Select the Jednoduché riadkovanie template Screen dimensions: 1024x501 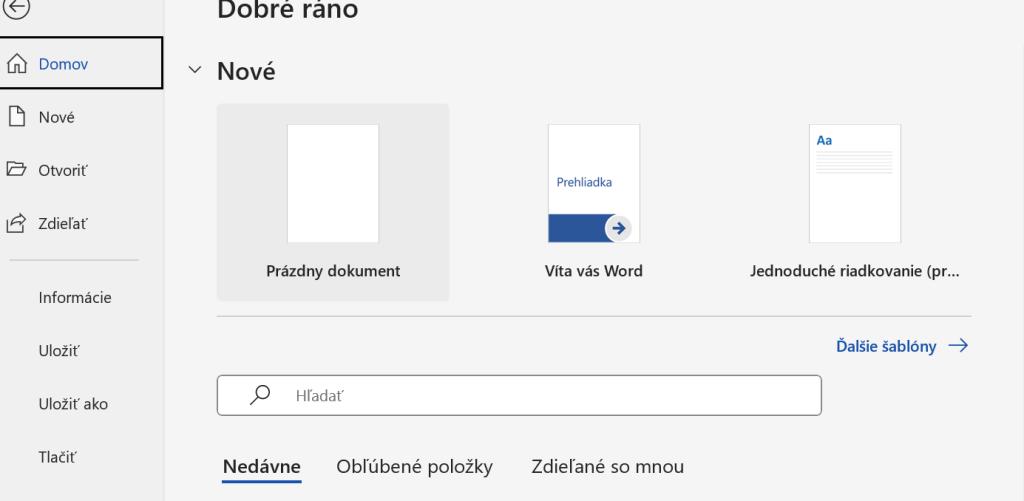pyautogui.click(x=854, y=201)
